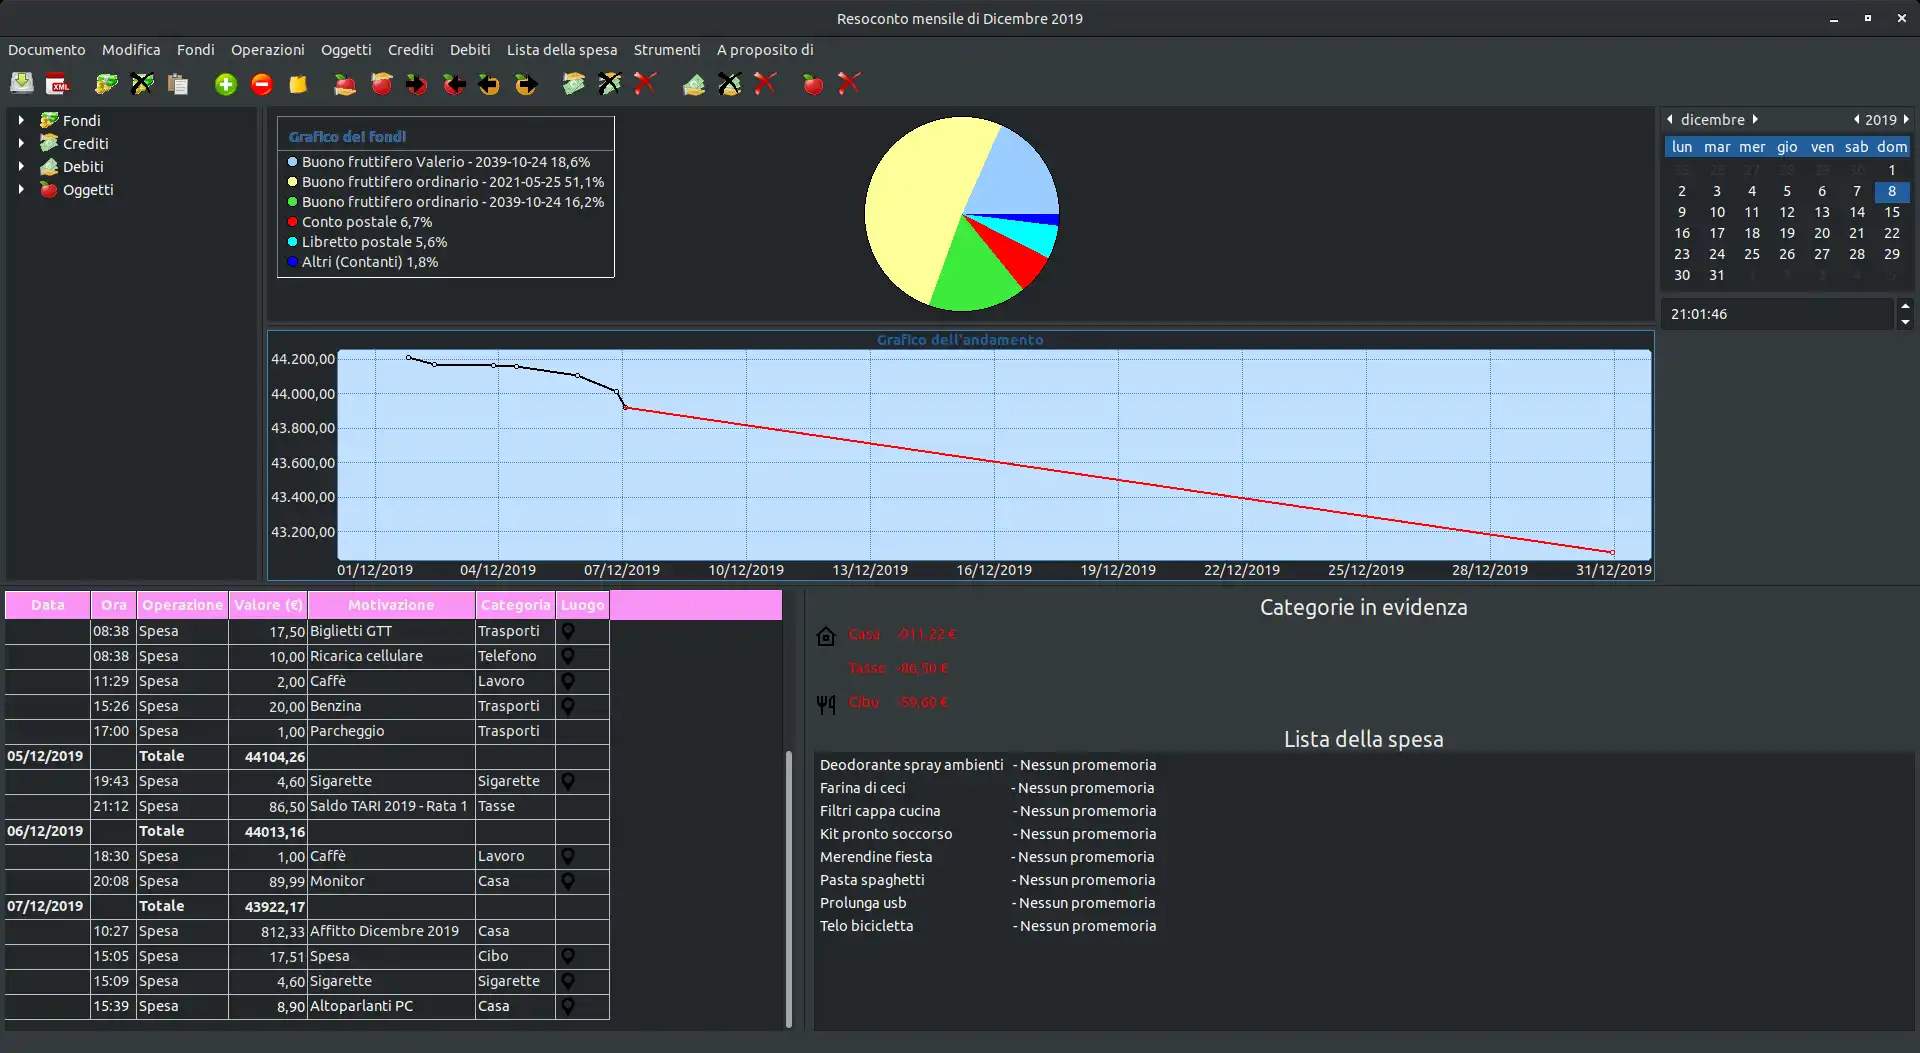The height and width of the screenshot is (1053, 1920).
Task: Go to next month in calendar
Action: tap(1755, 119)
